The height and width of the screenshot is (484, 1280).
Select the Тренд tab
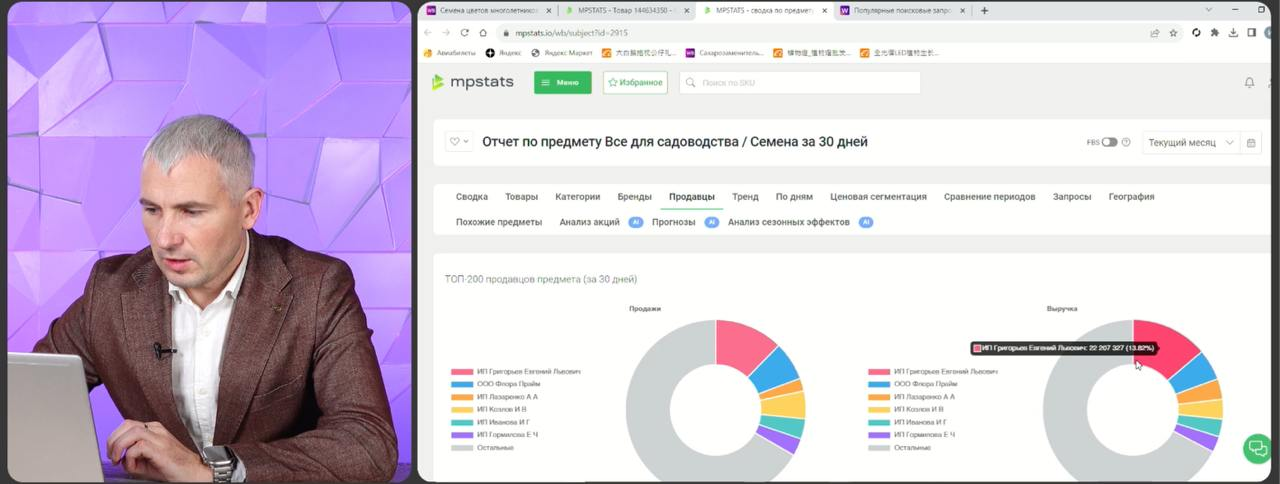click(x=745, y=197)
